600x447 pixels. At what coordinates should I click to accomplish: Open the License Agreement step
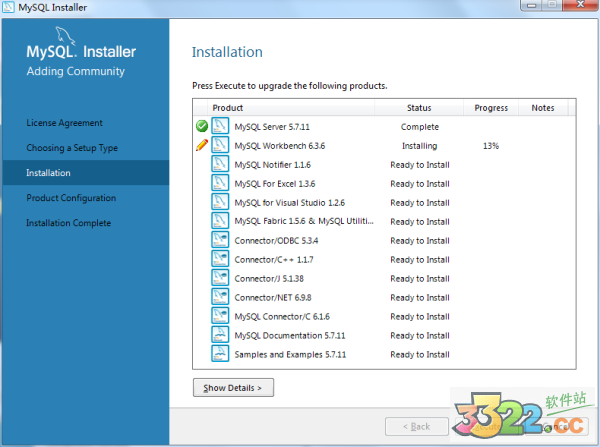coord(64,123)
